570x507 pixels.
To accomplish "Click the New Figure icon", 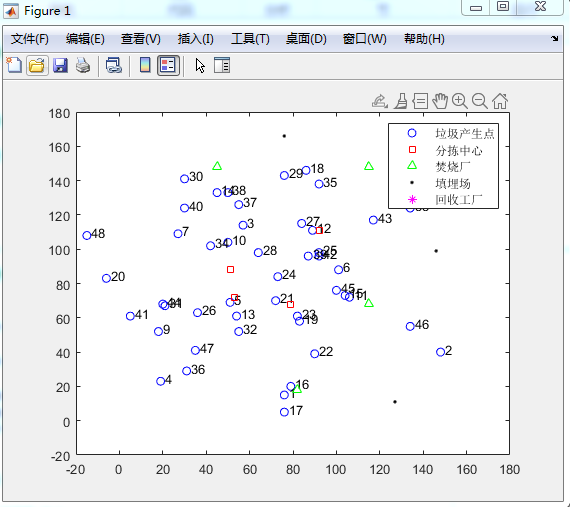I will pos(14,66).
